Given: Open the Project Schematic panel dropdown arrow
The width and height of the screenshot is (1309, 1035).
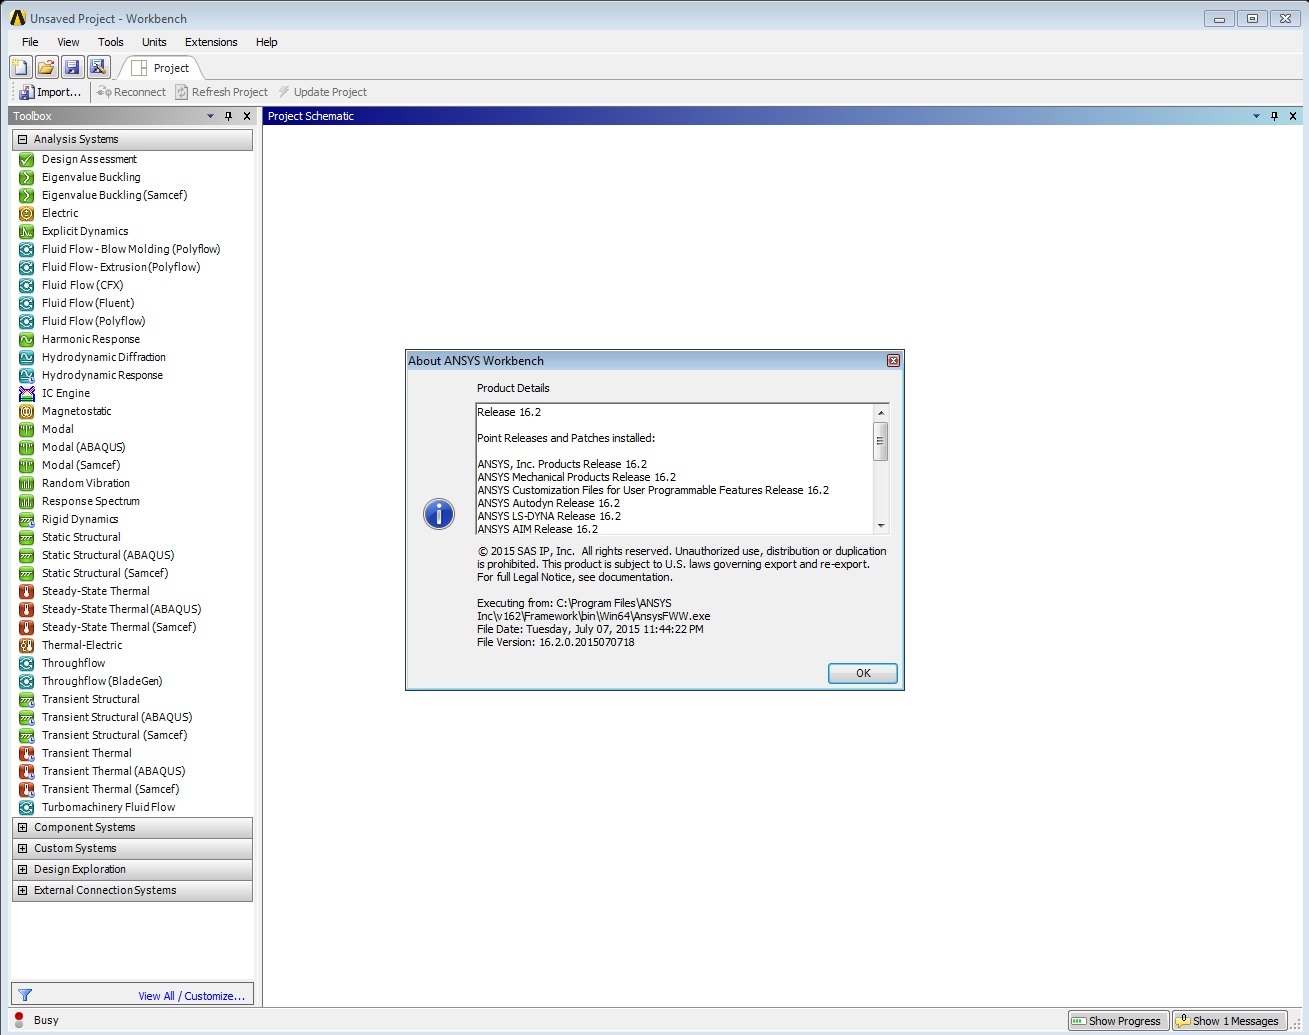Looking at the screenshot, I should (1256, 116).
